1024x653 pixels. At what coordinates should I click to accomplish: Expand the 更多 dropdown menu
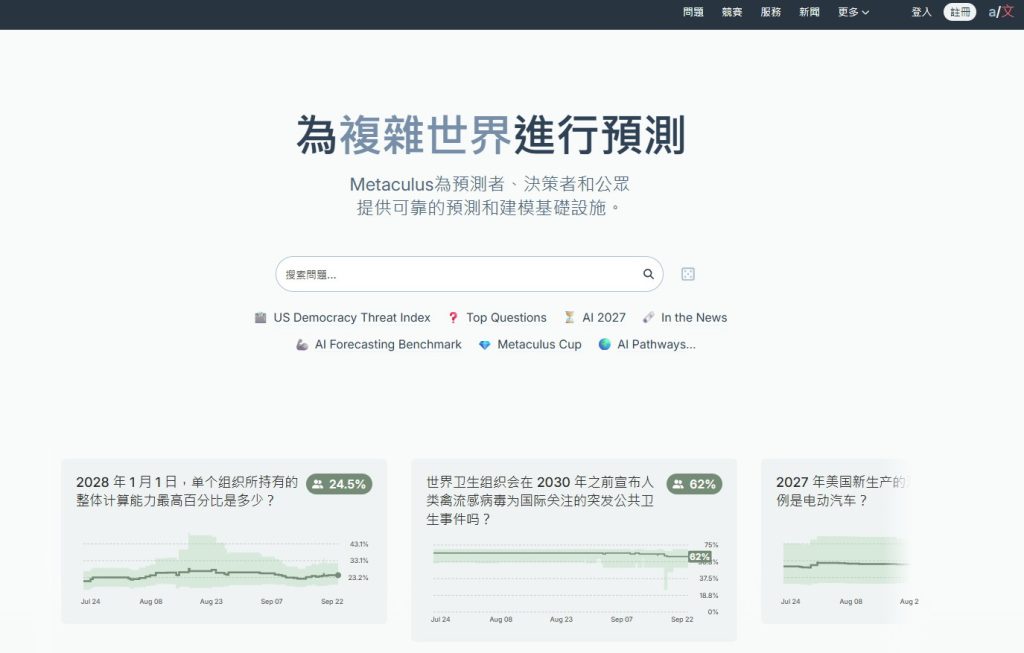pyautogui.click(x=854, y=12)
